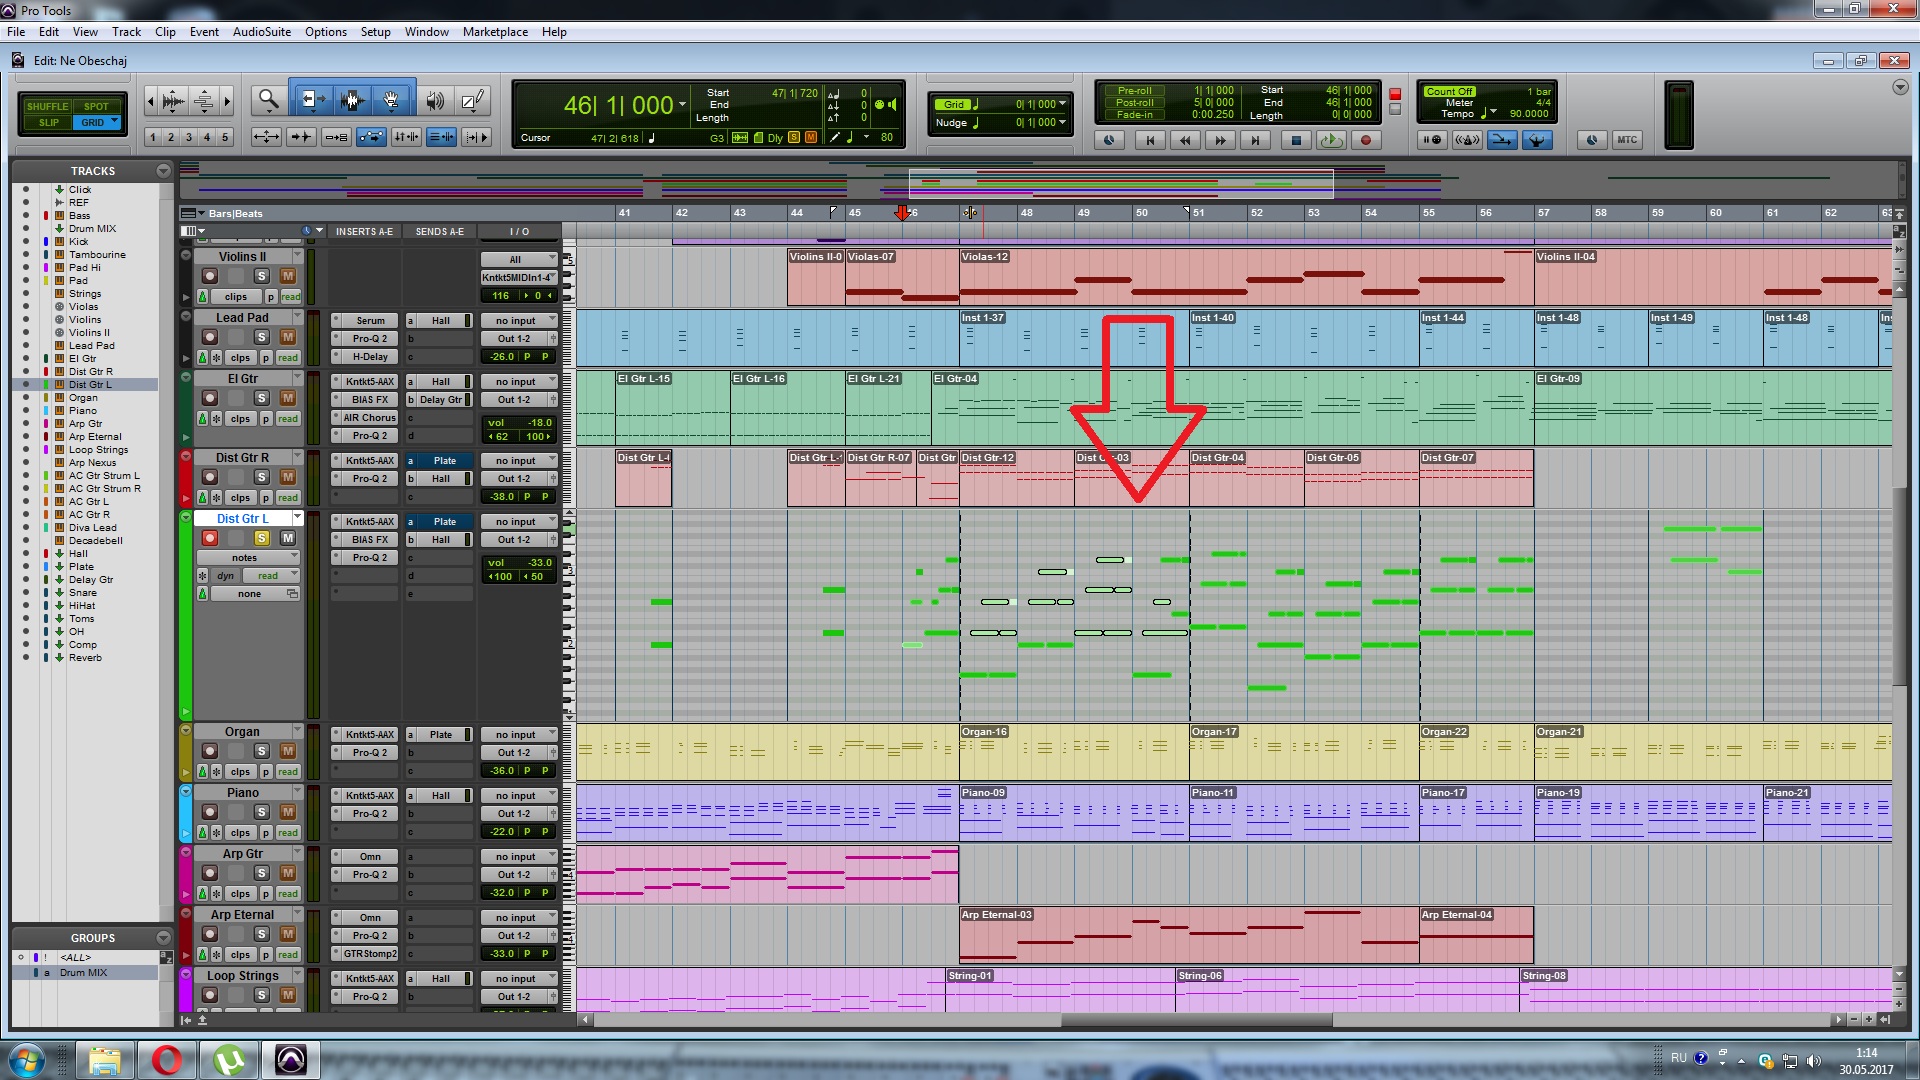Open Opera browser from taskbar
Image resolution: width=1920 pixels, height=1080 pixels.
point(166,1060)
